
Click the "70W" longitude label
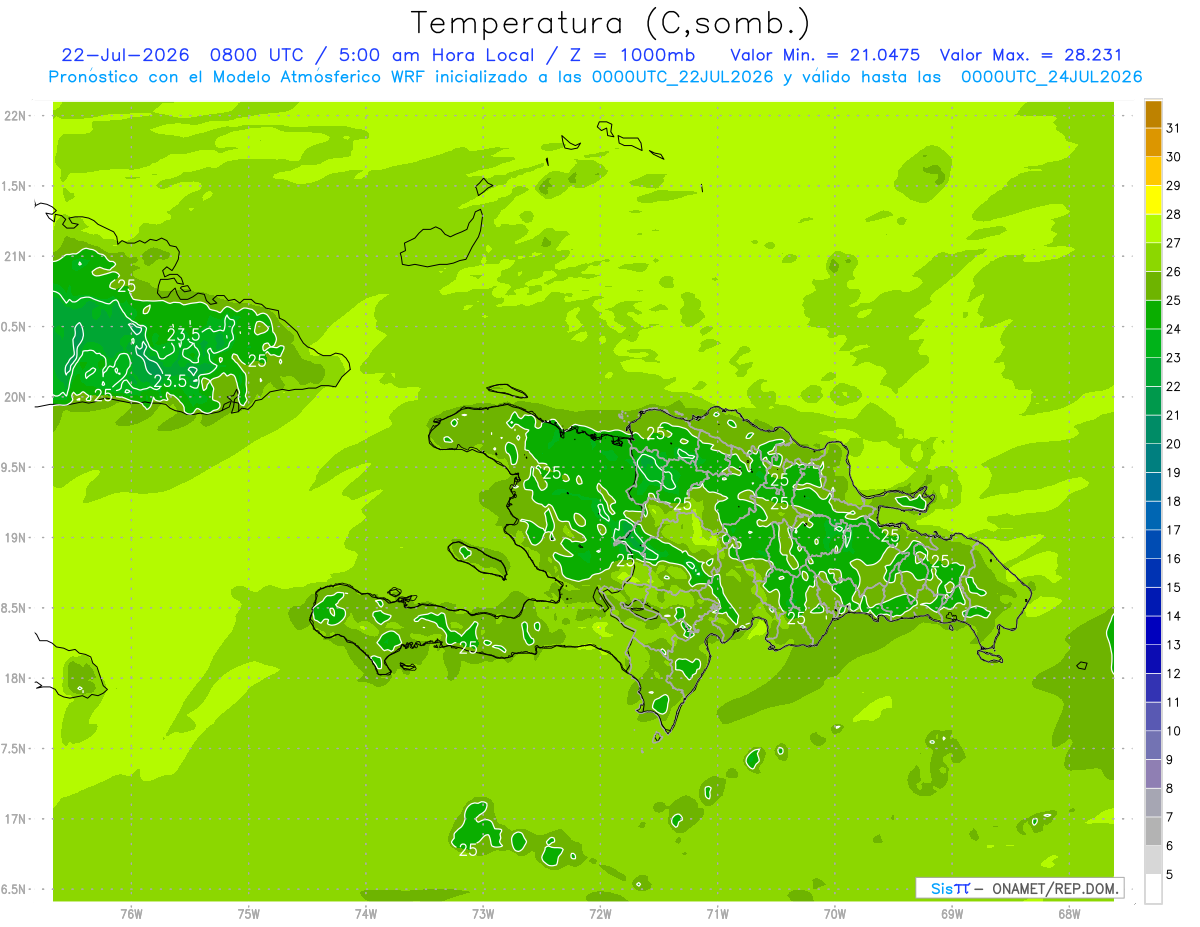835,914
